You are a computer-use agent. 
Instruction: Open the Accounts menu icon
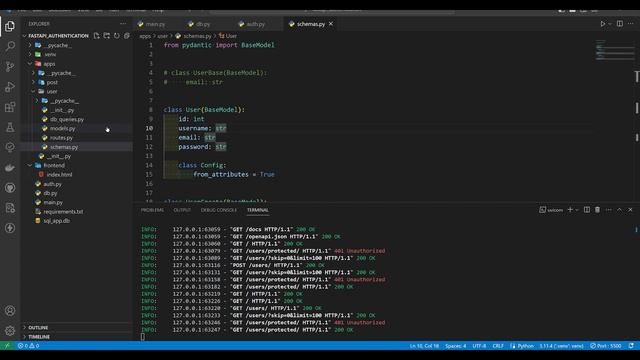point(10,311)
